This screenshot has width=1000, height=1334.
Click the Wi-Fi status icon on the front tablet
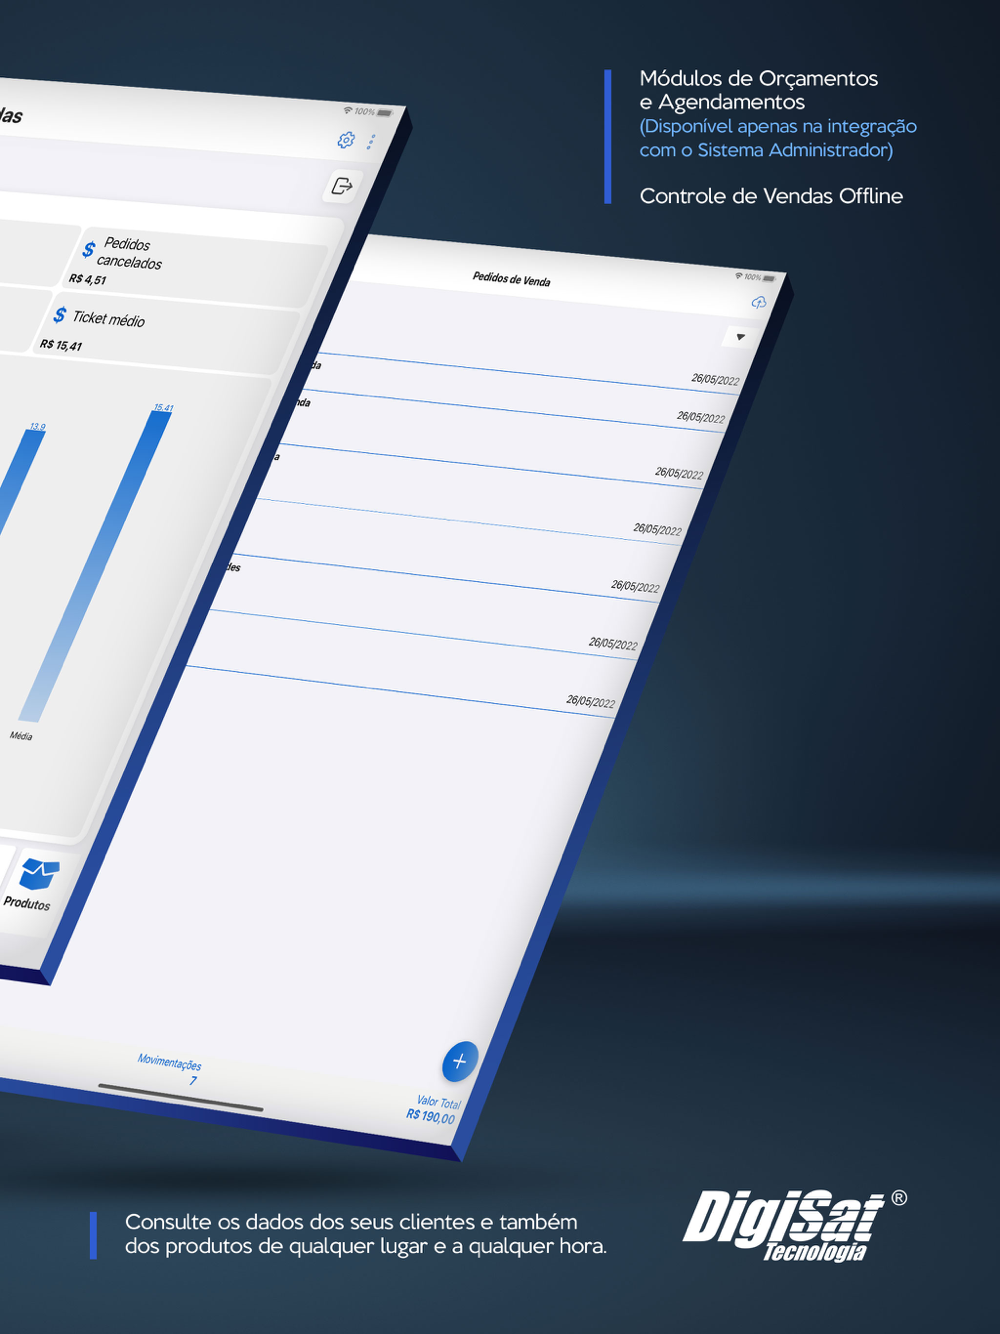[348, 110]
